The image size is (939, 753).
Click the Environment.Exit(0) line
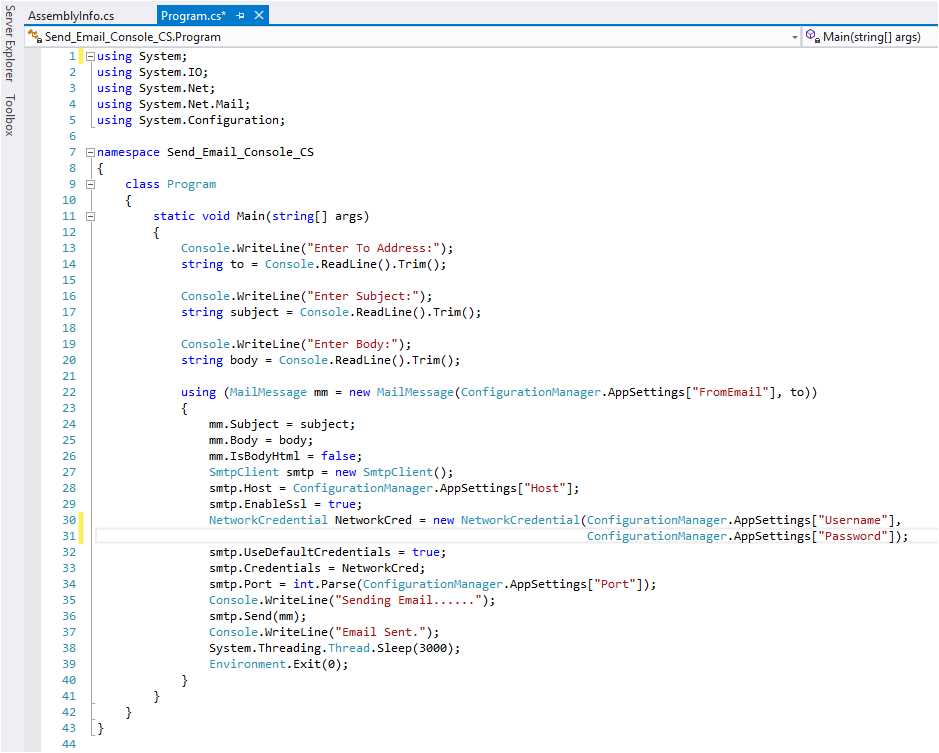(279, 664)
